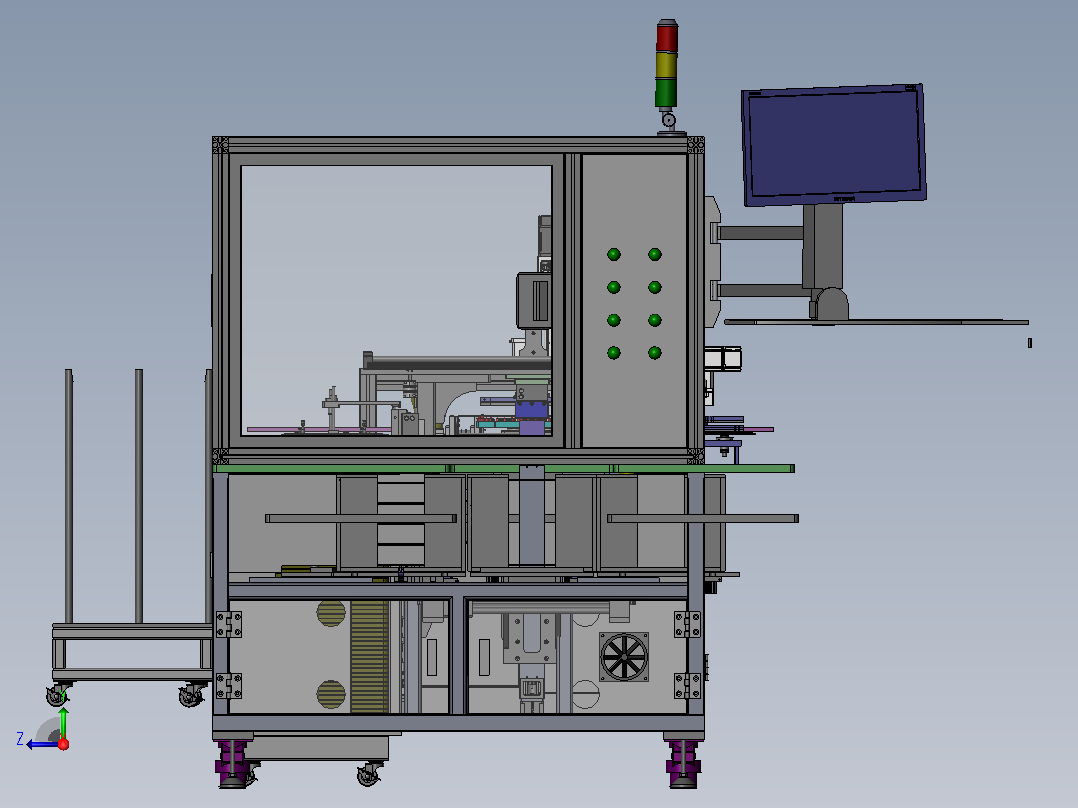Screen dimensions: 1078x808
Task: Select the green lamp of the signal tower
Action: (666, 93)
